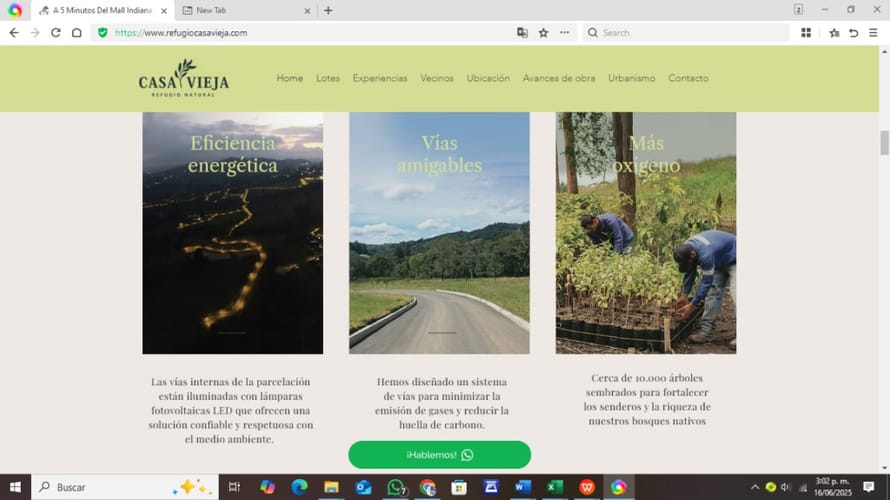Open the red Brave taskbar icon
Screen dimensions: 890x500
coord(587,487)
